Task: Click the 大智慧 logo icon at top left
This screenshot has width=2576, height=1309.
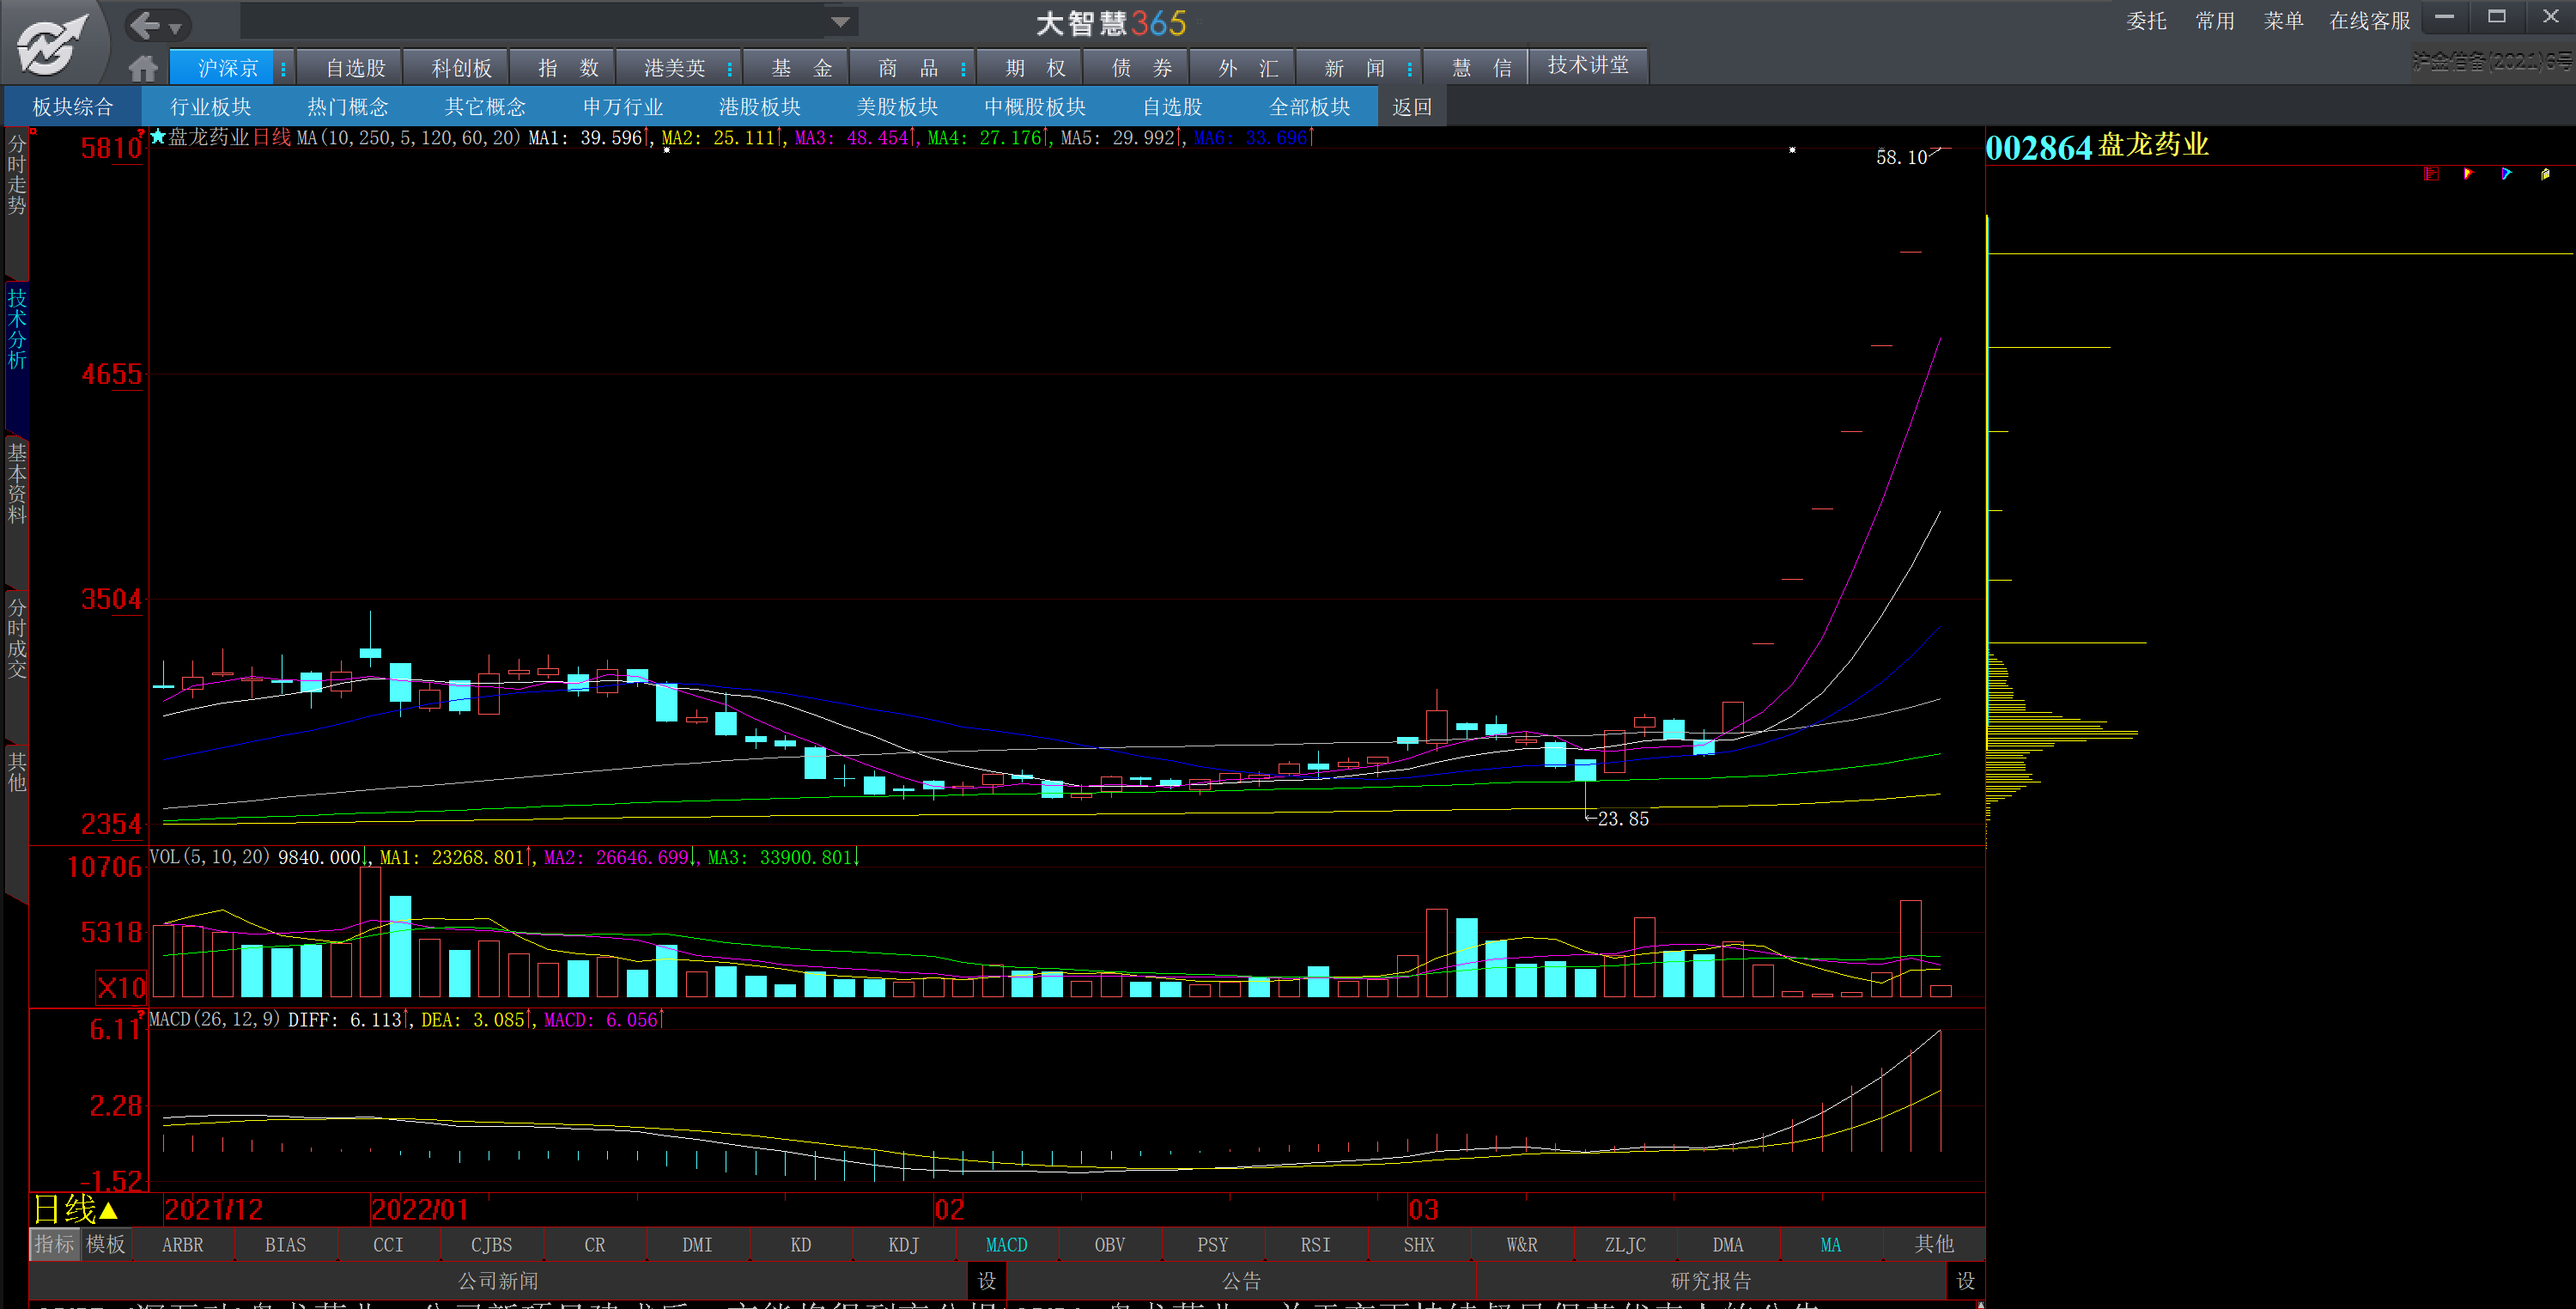Action: coord(52,42)
